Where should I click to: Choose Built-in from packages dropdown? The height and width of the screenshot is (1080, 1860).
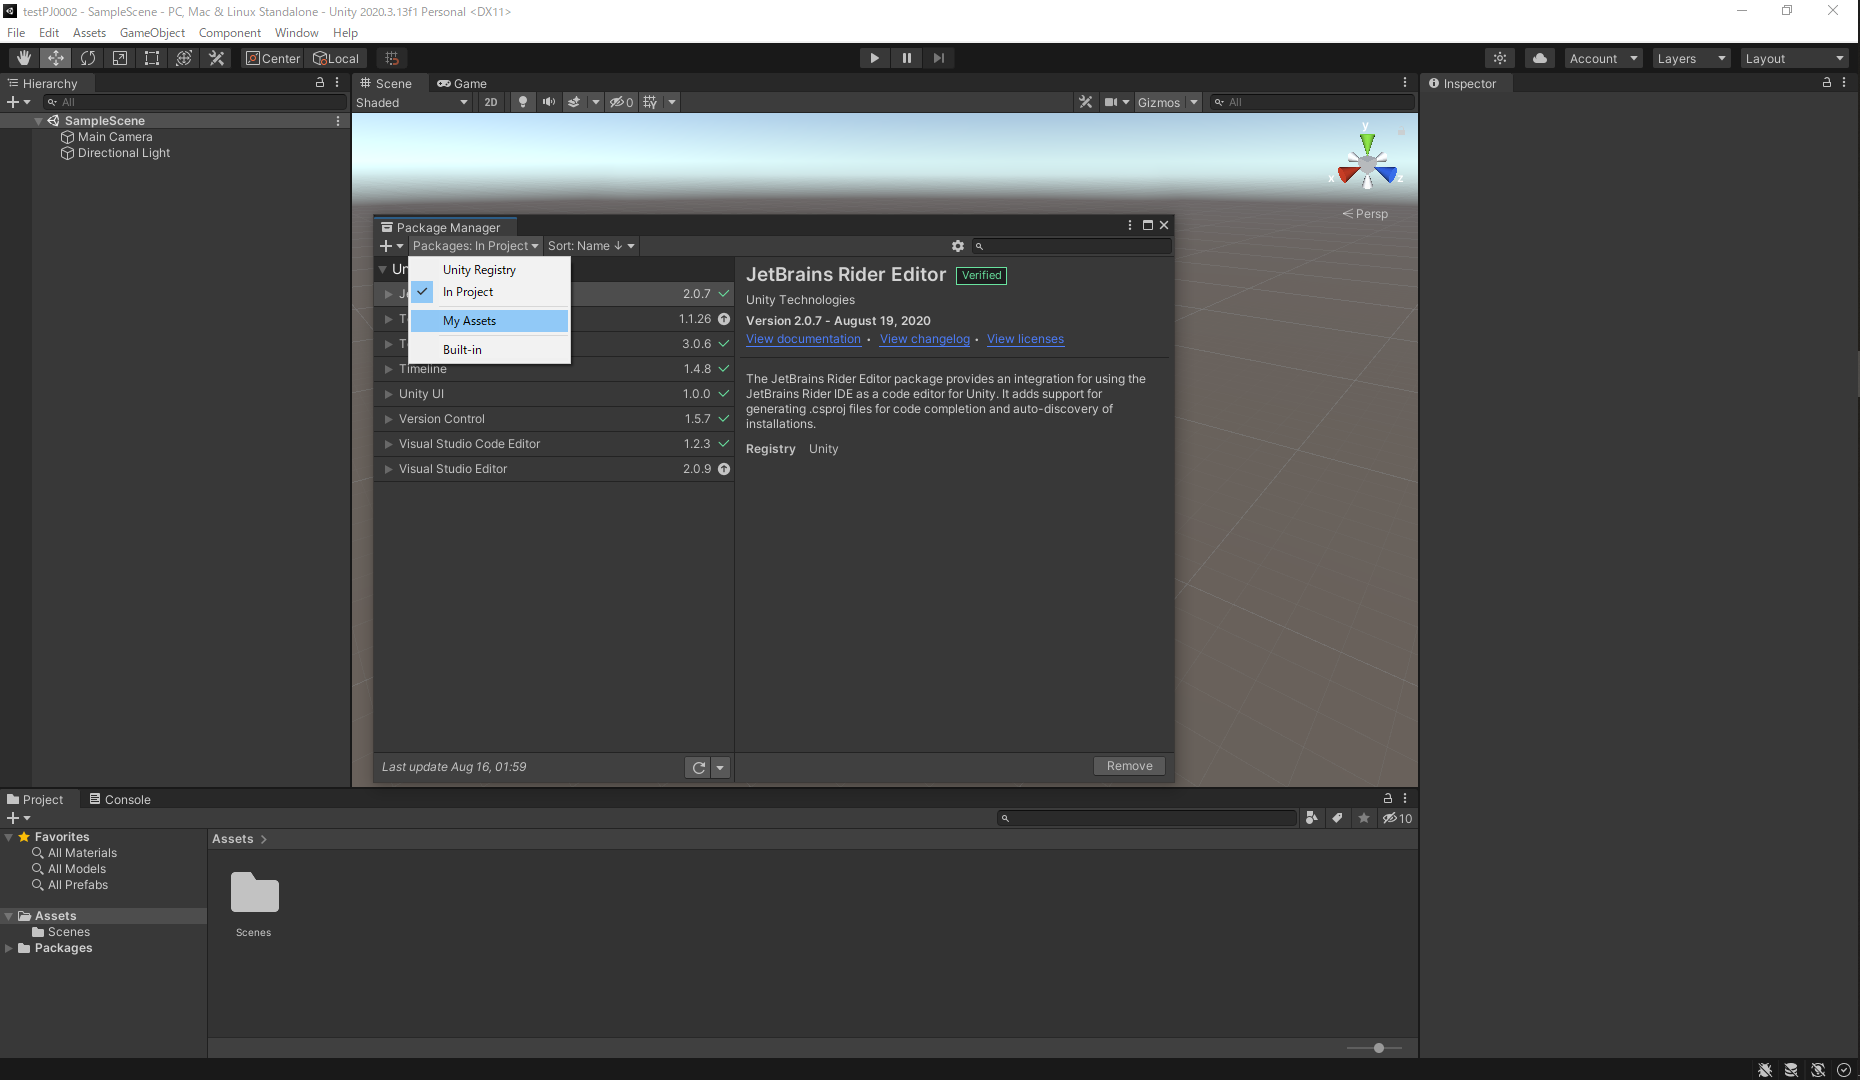(489, 350)
